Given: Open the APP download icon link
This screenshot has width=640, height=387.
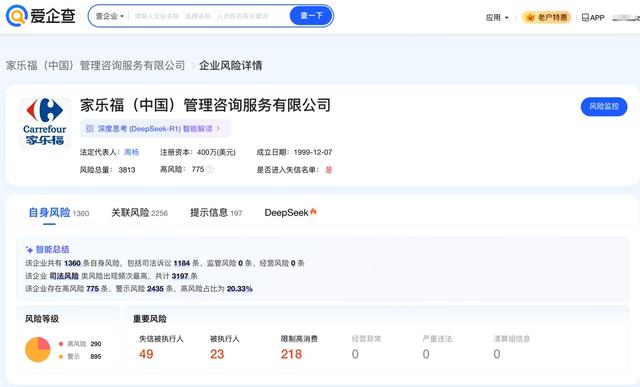Looking at the screenshot, I should pos(593,18).
